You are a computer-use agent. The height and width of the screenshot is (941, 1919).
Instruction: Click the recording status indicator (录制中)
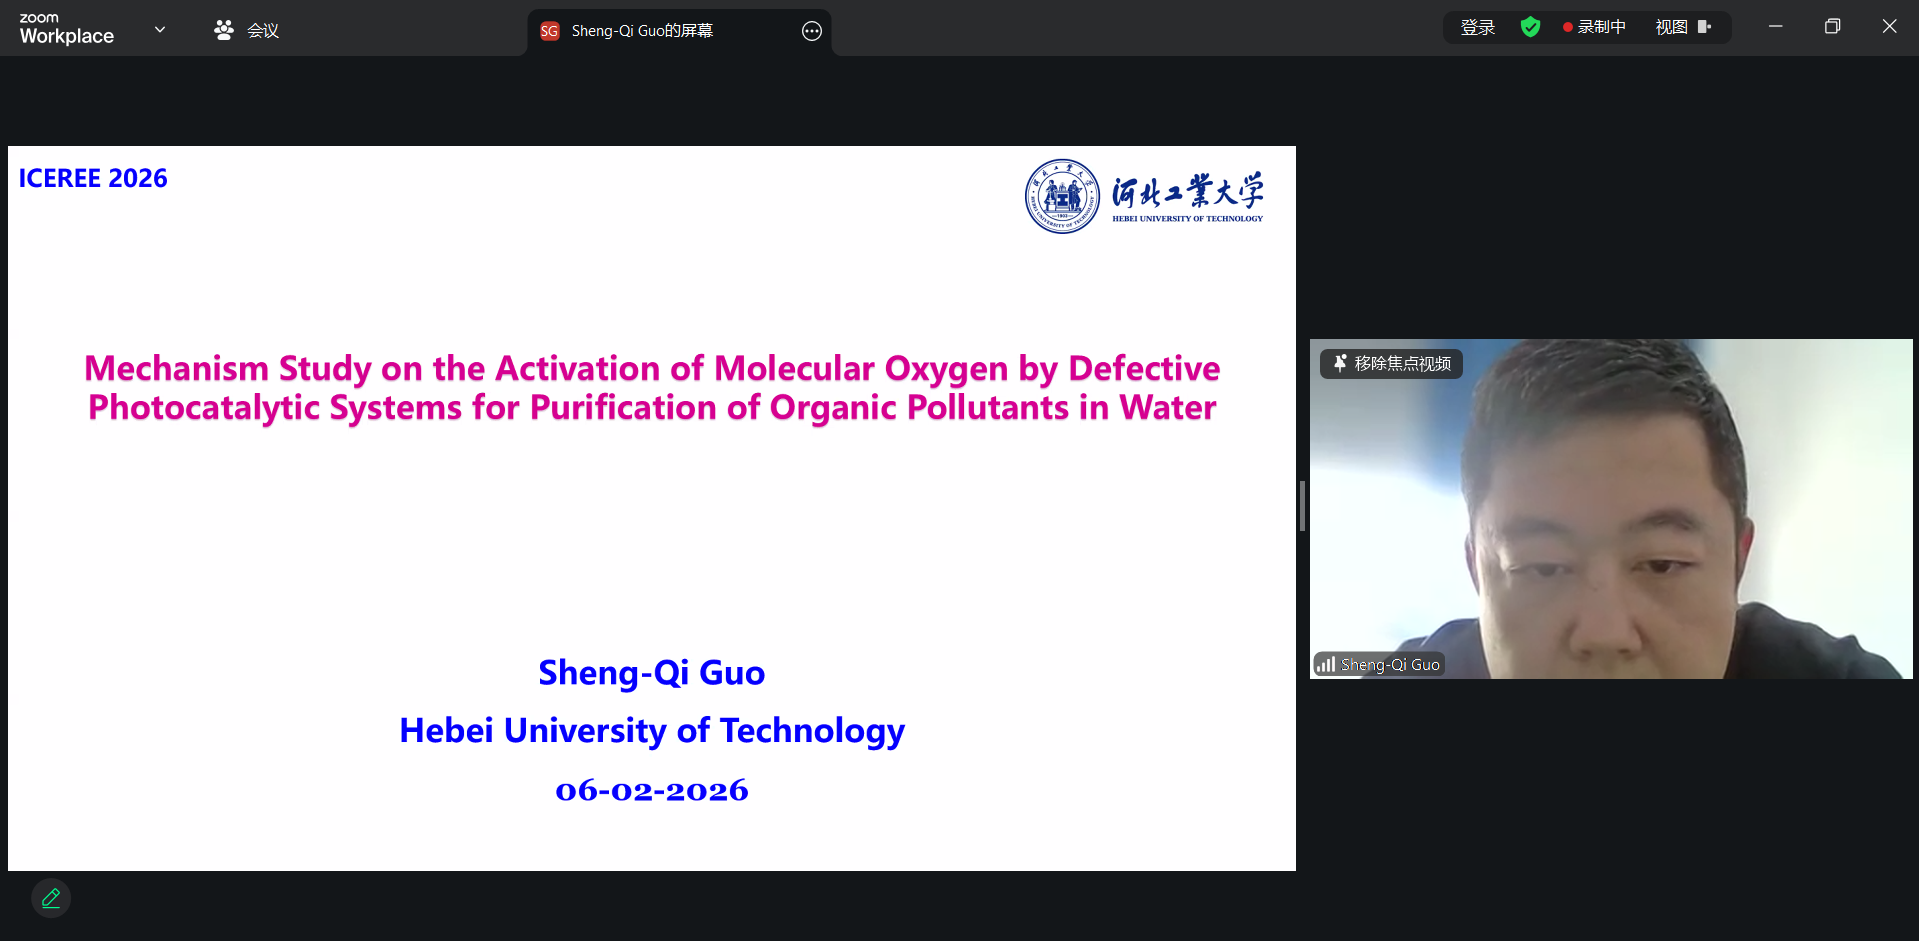[1594, 27]
